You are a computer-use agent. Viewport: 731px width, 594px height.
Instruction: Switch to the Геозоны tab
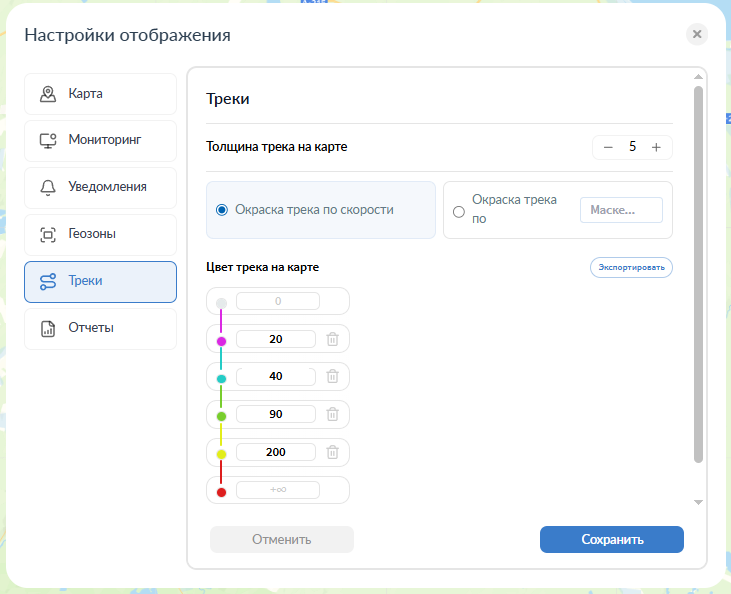pyautogui.click(x=100, y=235)
